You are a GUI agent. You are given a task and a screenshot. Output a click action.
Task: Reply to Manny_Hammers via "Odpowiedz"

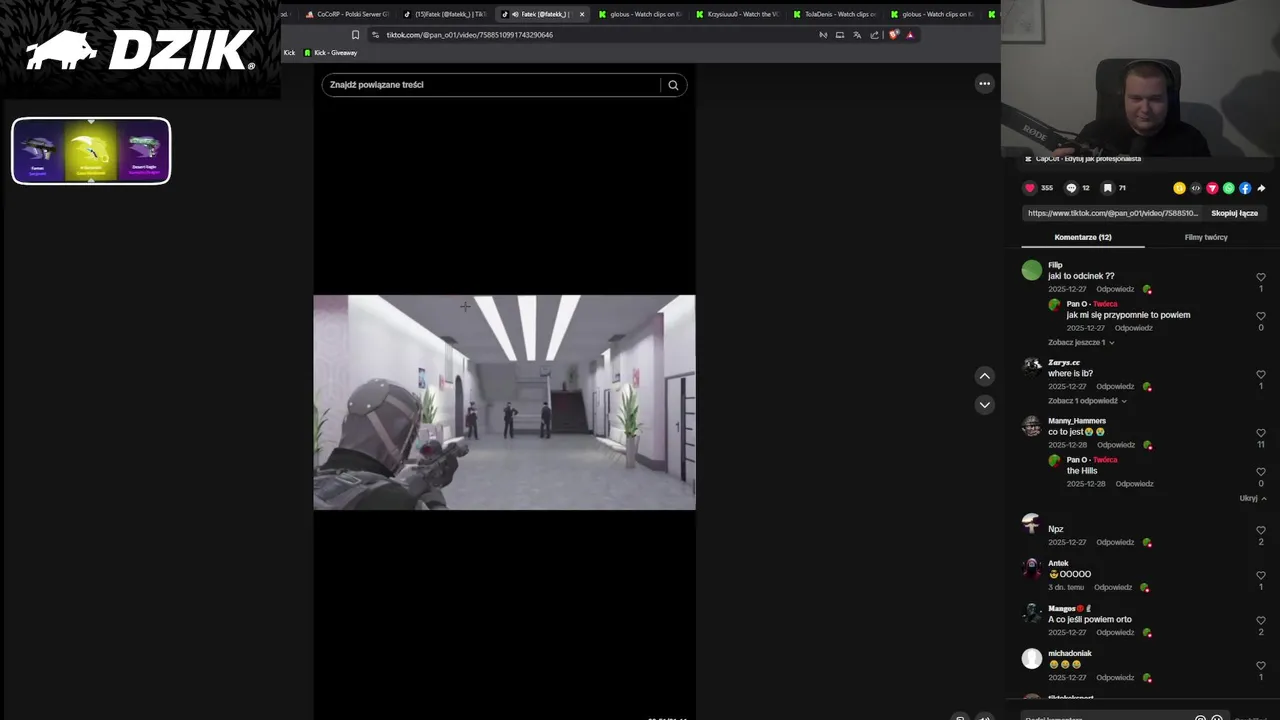click(1115, 445)
